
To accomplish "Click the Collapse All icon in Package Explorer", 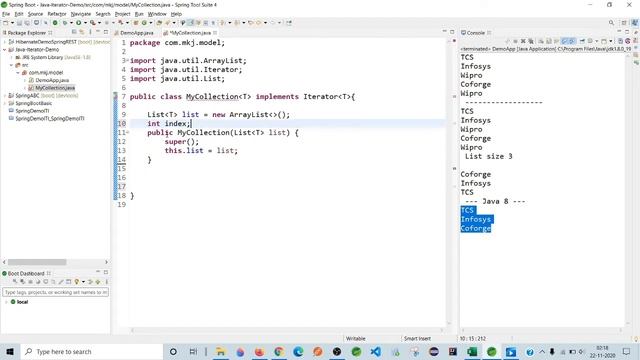I will [x=74, y=32].
